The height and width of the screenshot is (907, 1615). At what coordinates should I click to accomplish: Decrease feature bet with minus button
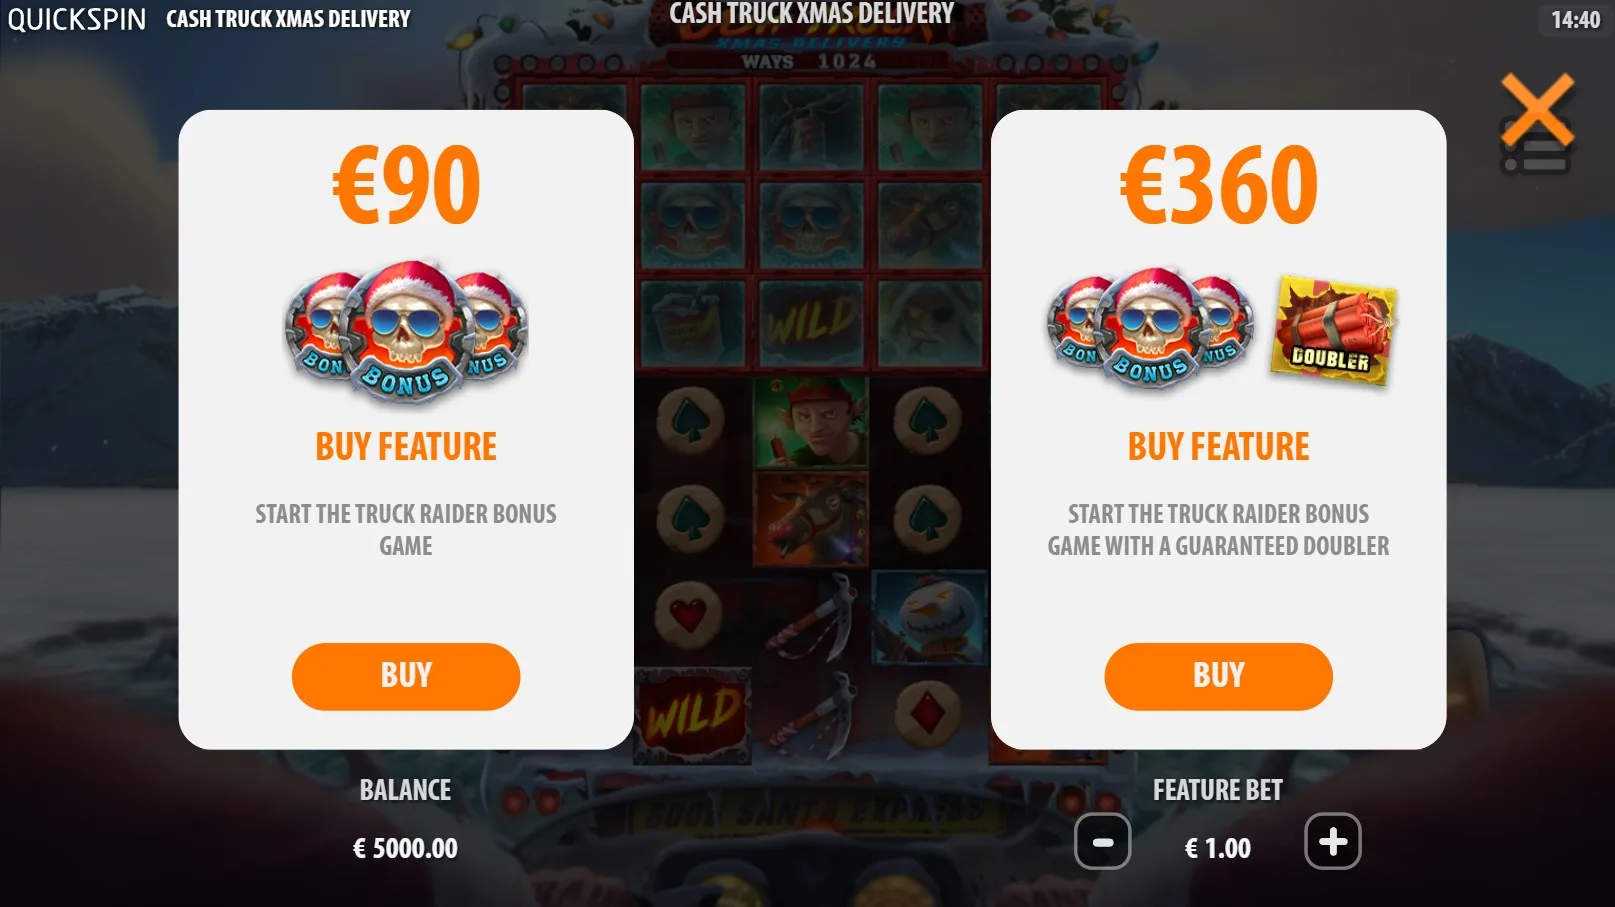coord(1102,842)
